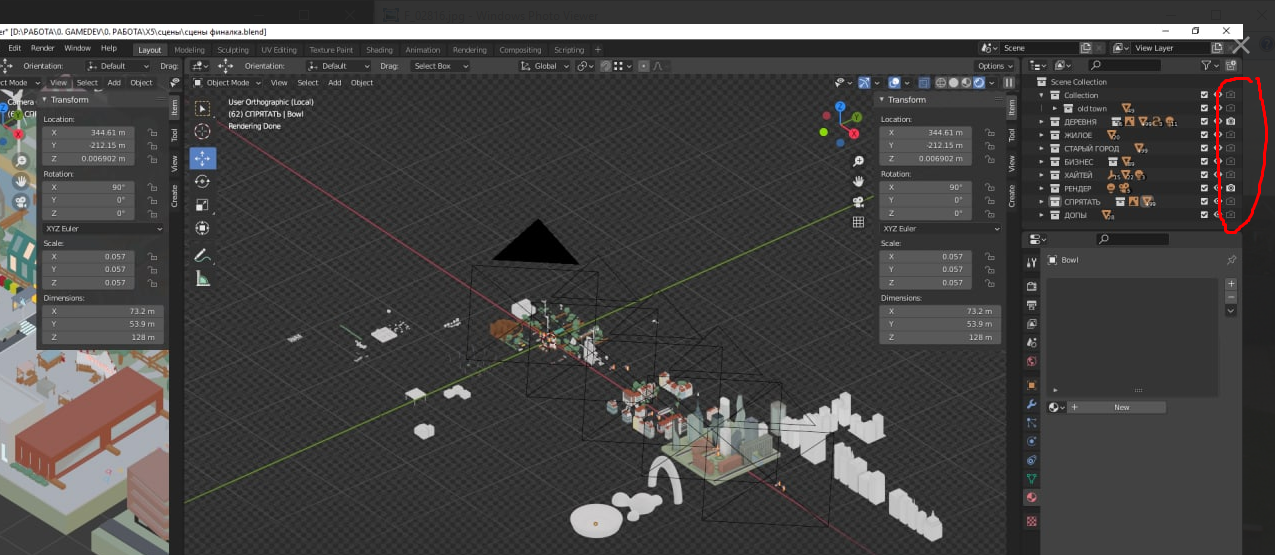This screenshot has height=555, width=1275.
Task: Click the zoom magnifier navigation icon in main viewport
Action: click(858, 161)
